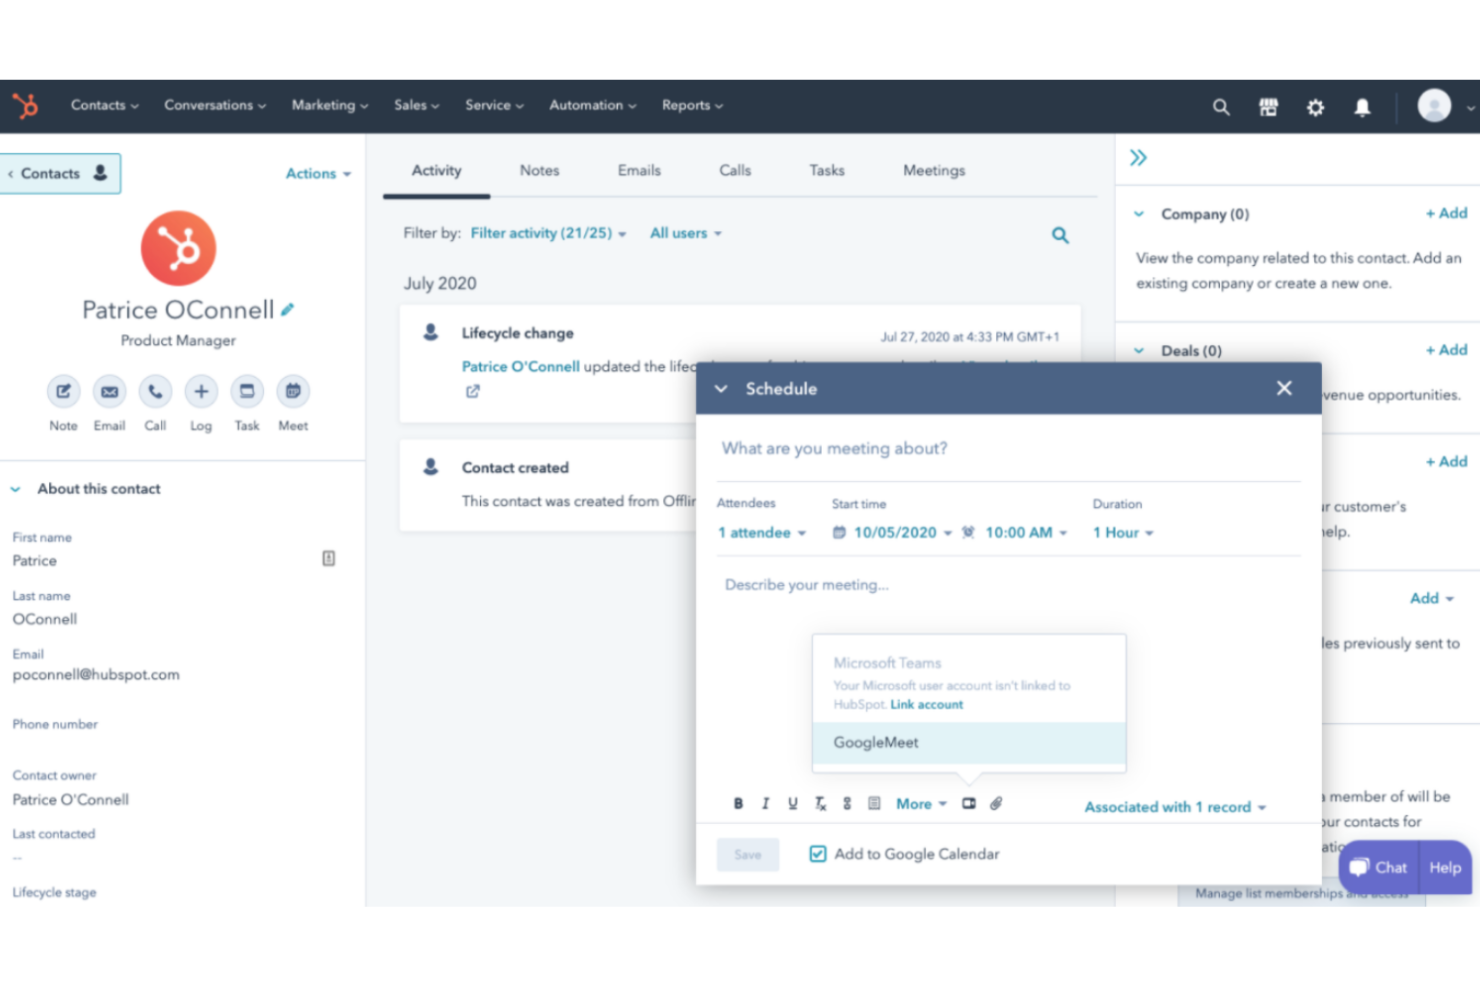Select GoogleMeet video conference option
The image size is (1480, 987).
(969, 743)
